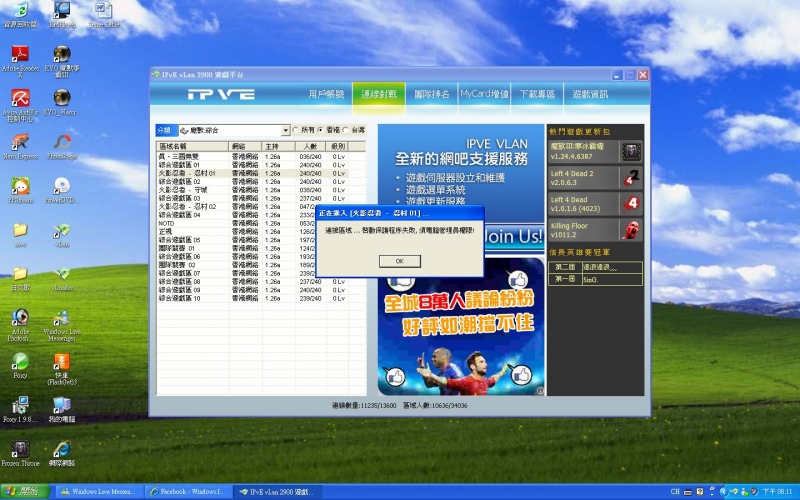This screenshot has width=800, height=500.
Task: Select room 綜合遊戲區 05
Action: coord(236,240)
